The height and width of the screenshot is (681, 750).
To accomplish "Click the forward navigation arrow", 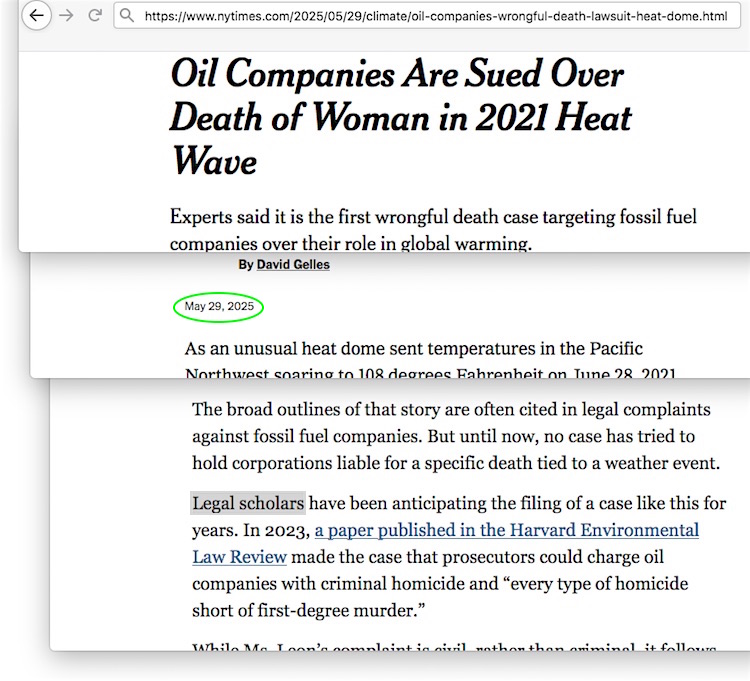I will click(67, 16).
